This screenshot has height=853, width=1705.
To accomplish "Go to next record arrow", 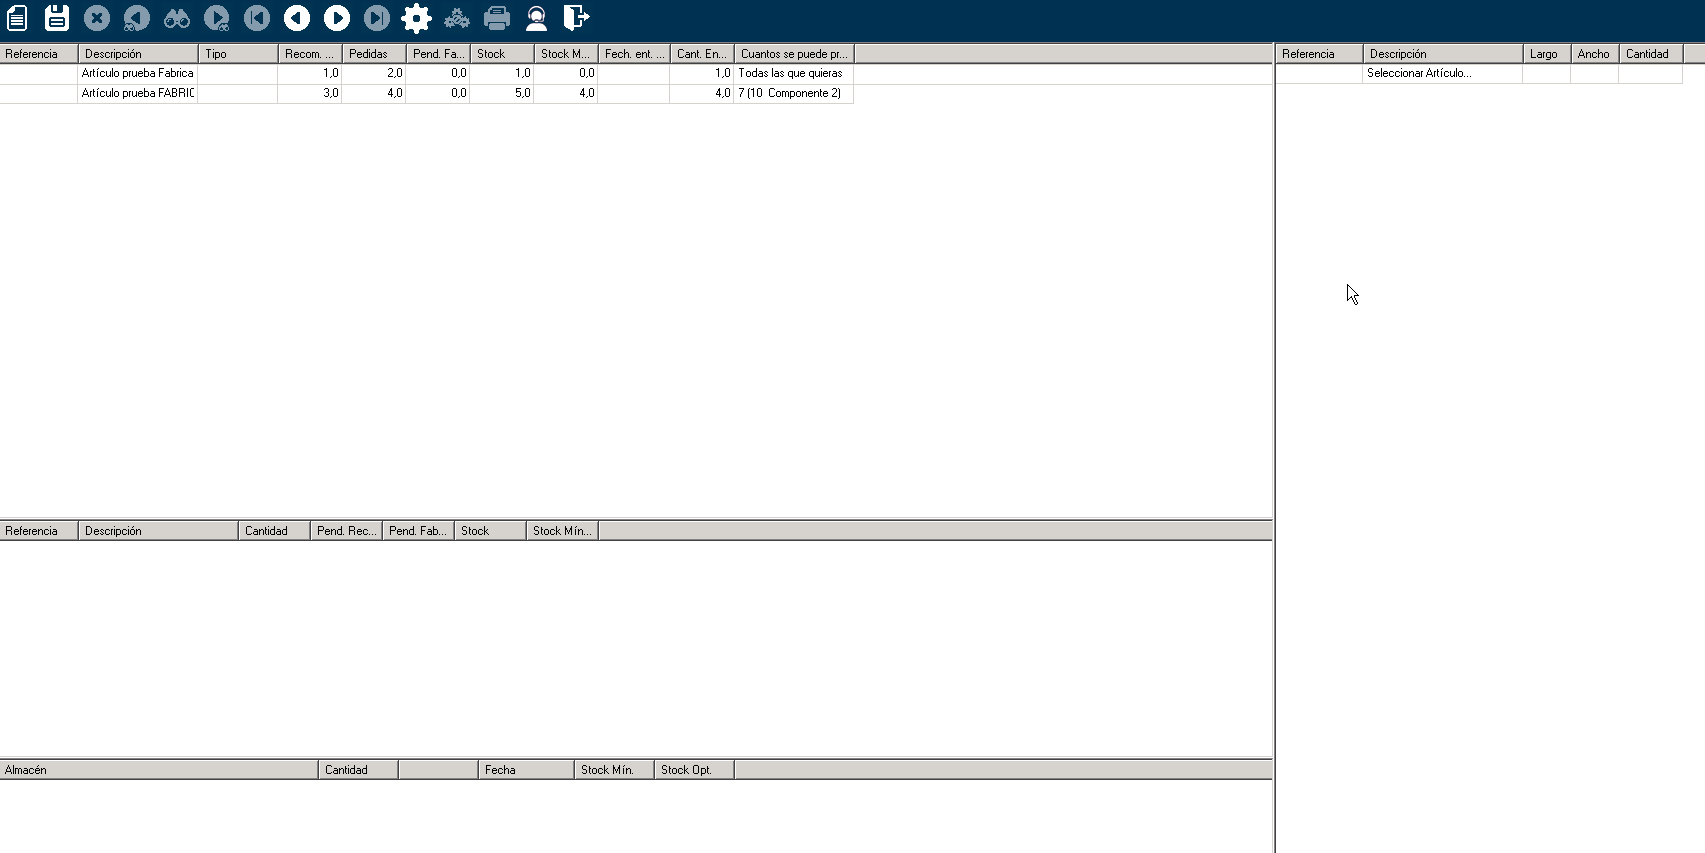I will coord(337,18).
